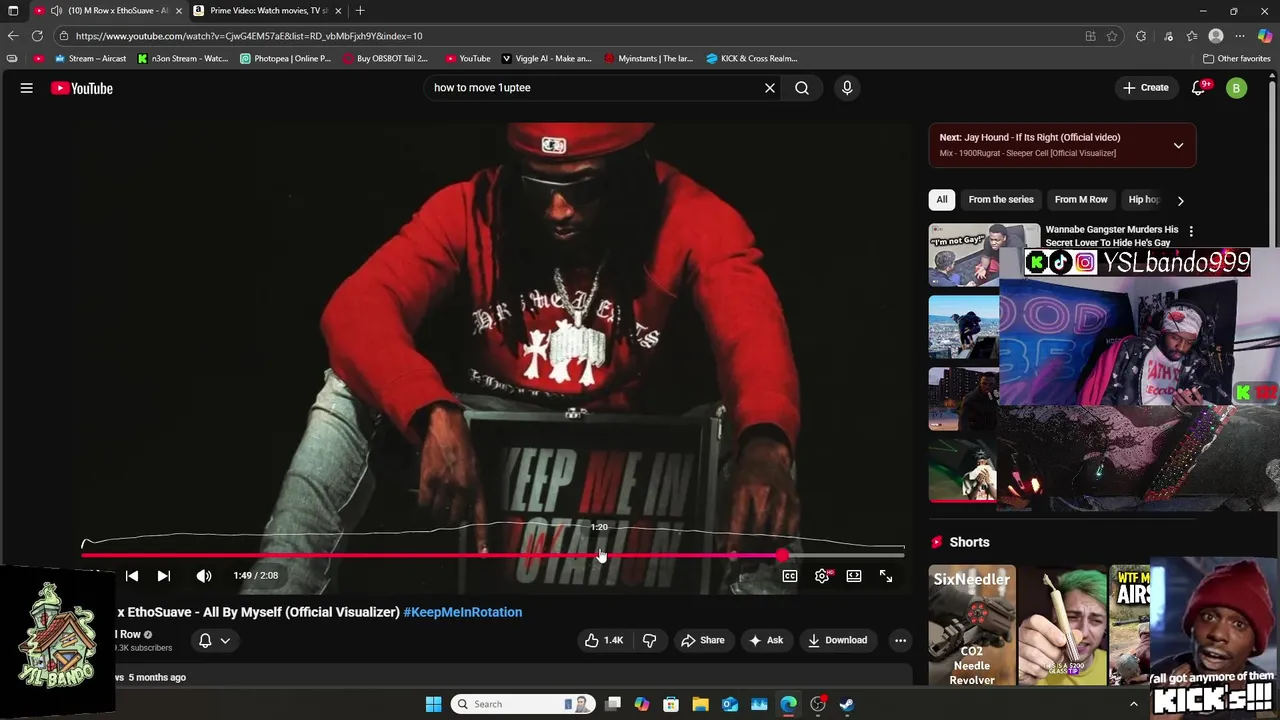Share this video
1280x720 pixels.
pyautogui.click(x=703, y=640)
